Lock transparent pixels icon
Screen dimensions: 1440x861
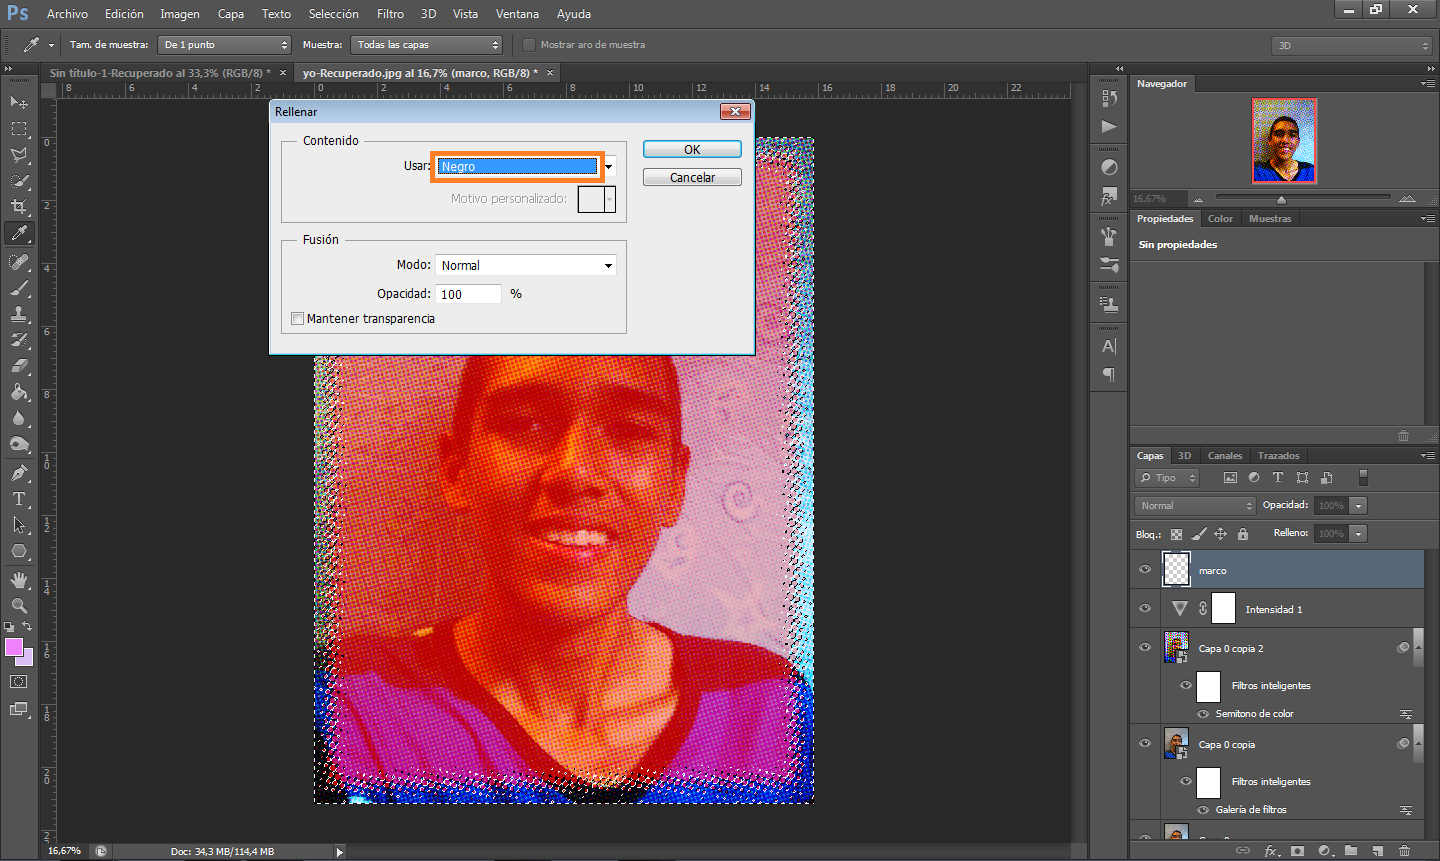1176,534
